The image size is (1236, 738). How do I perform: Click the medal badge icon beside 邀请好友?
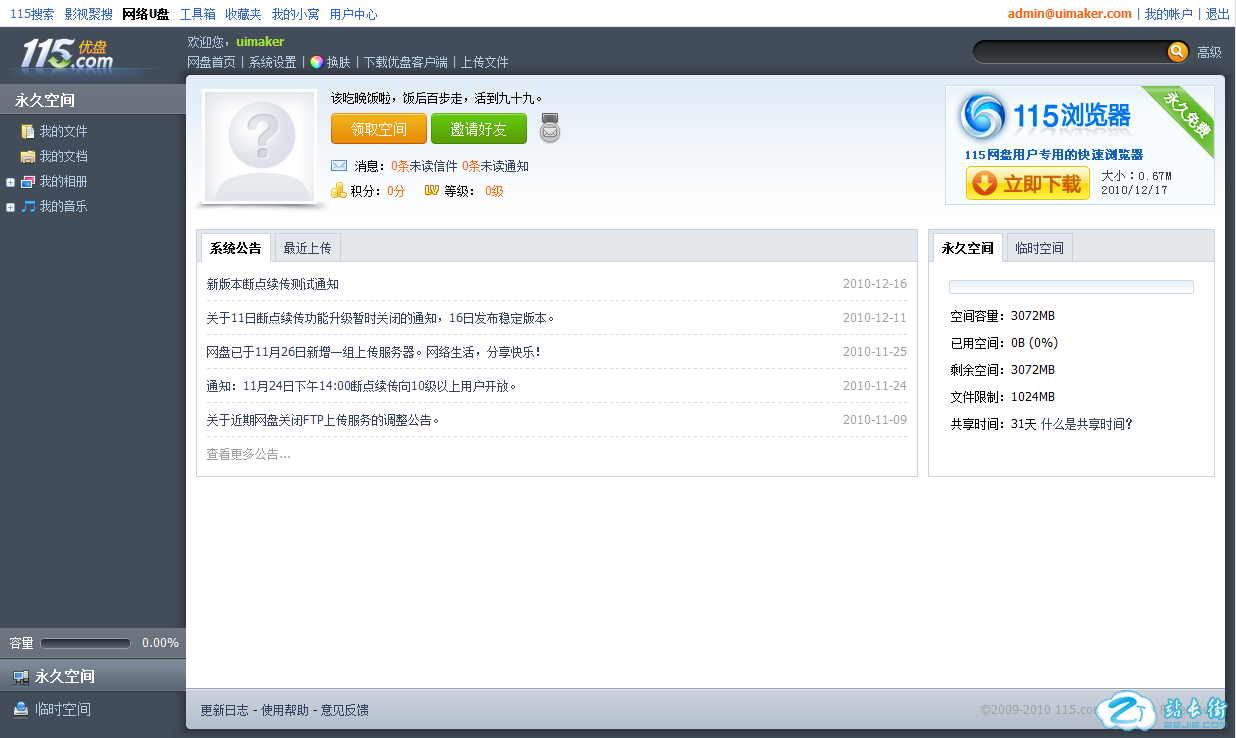coord(550,128)
